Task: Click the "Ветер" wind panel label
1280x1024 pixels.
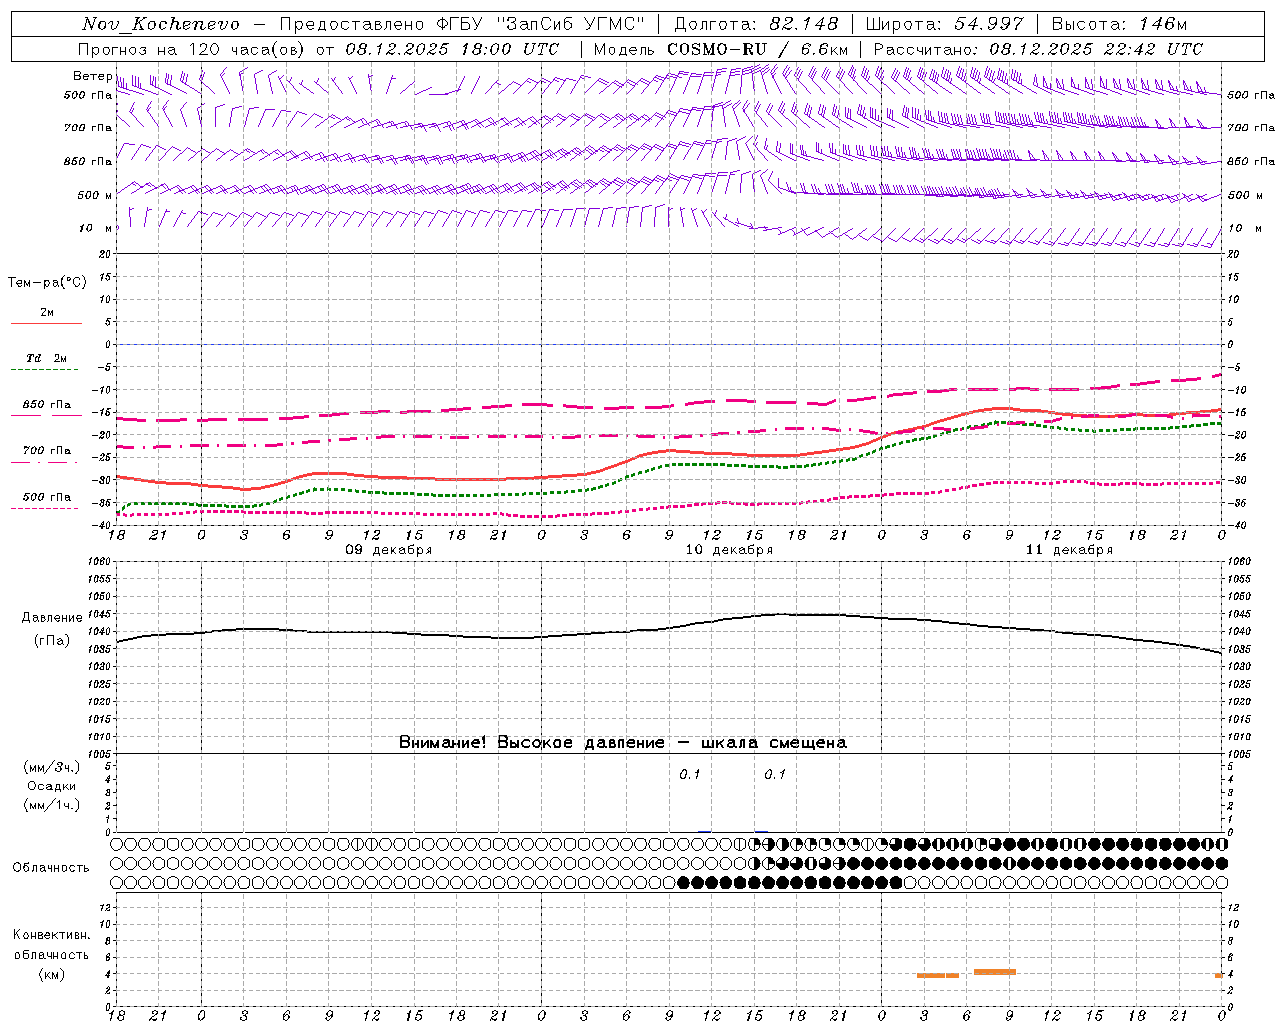Action: (x=93, y=76)
